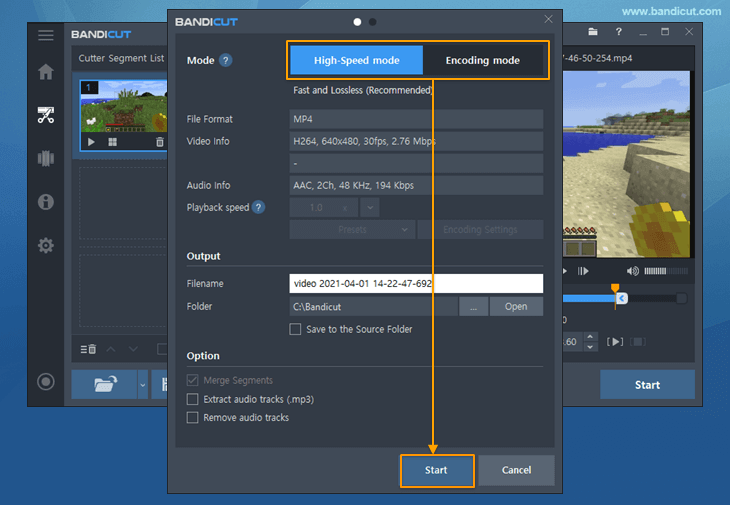Image resolution: width=730 pixels, height=505 pixels.
Task: Select High-Speed mode
Action: point(357,61)
